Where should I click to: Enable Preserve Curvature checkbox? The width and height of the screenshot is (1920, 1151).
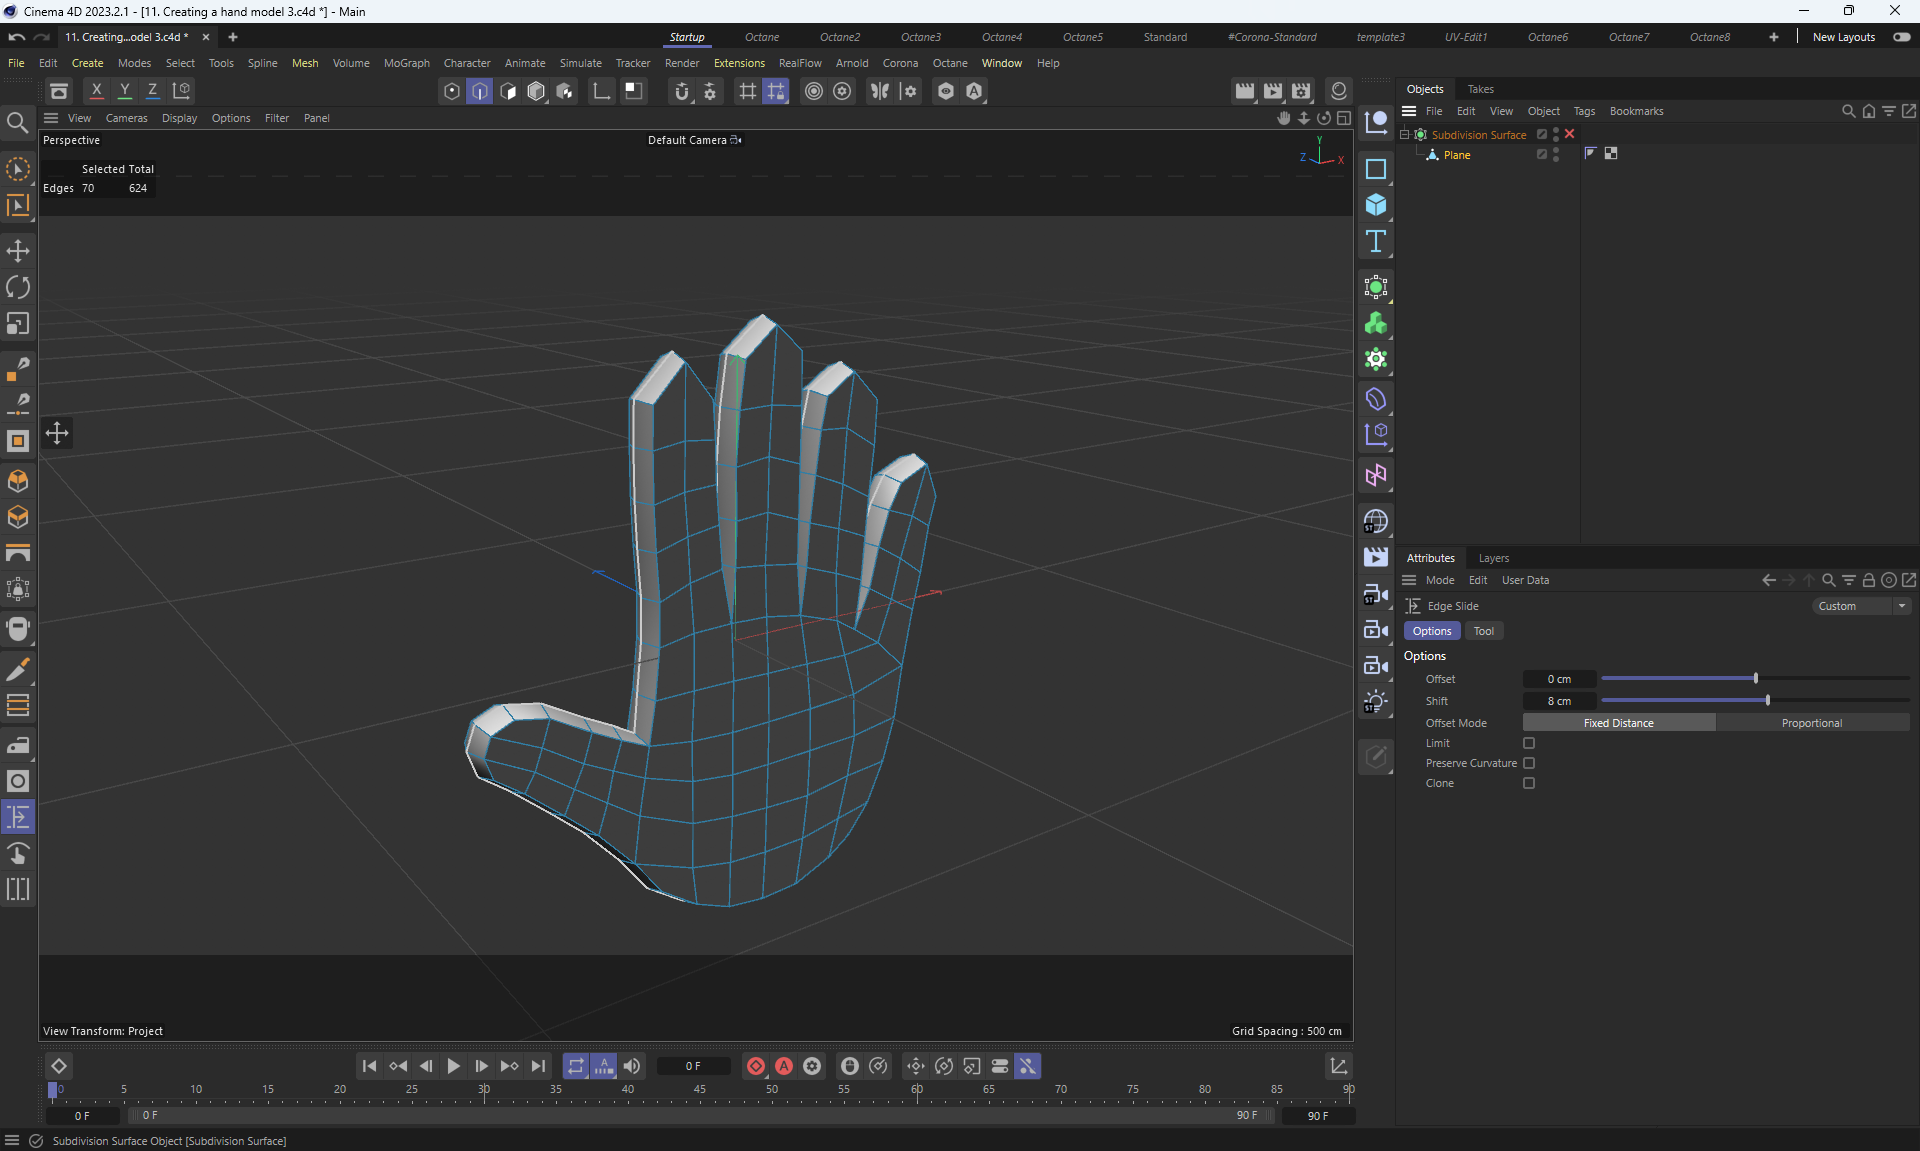pyautogui.click(x=1529, y=763)
